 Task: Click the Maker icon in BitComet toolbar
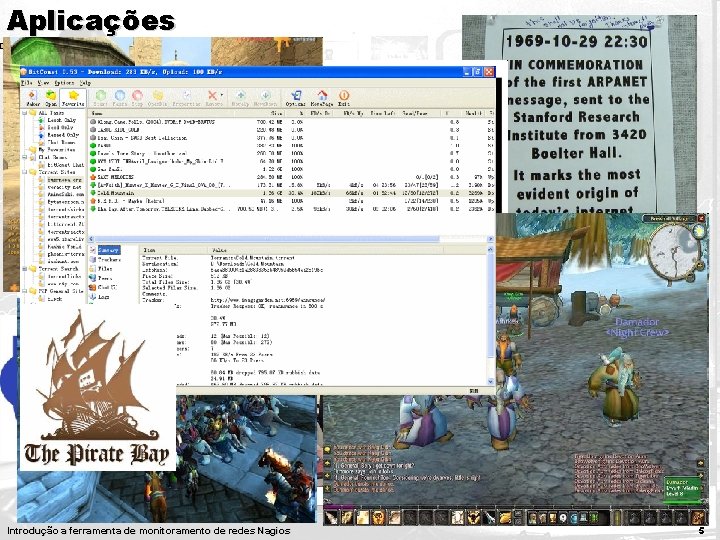tap(33, 98)
